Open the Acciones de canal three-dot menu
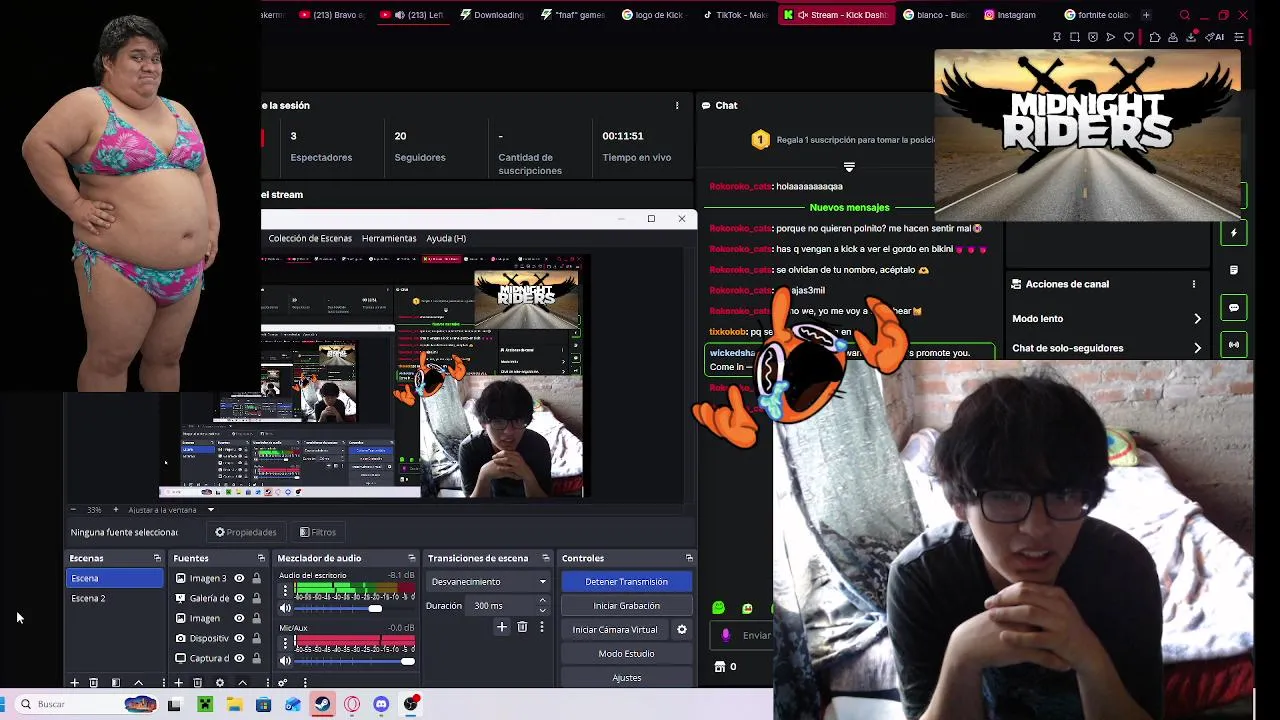Viewport: 1280px width, 720px height. pyautogui.click(x=1193, y=284)
